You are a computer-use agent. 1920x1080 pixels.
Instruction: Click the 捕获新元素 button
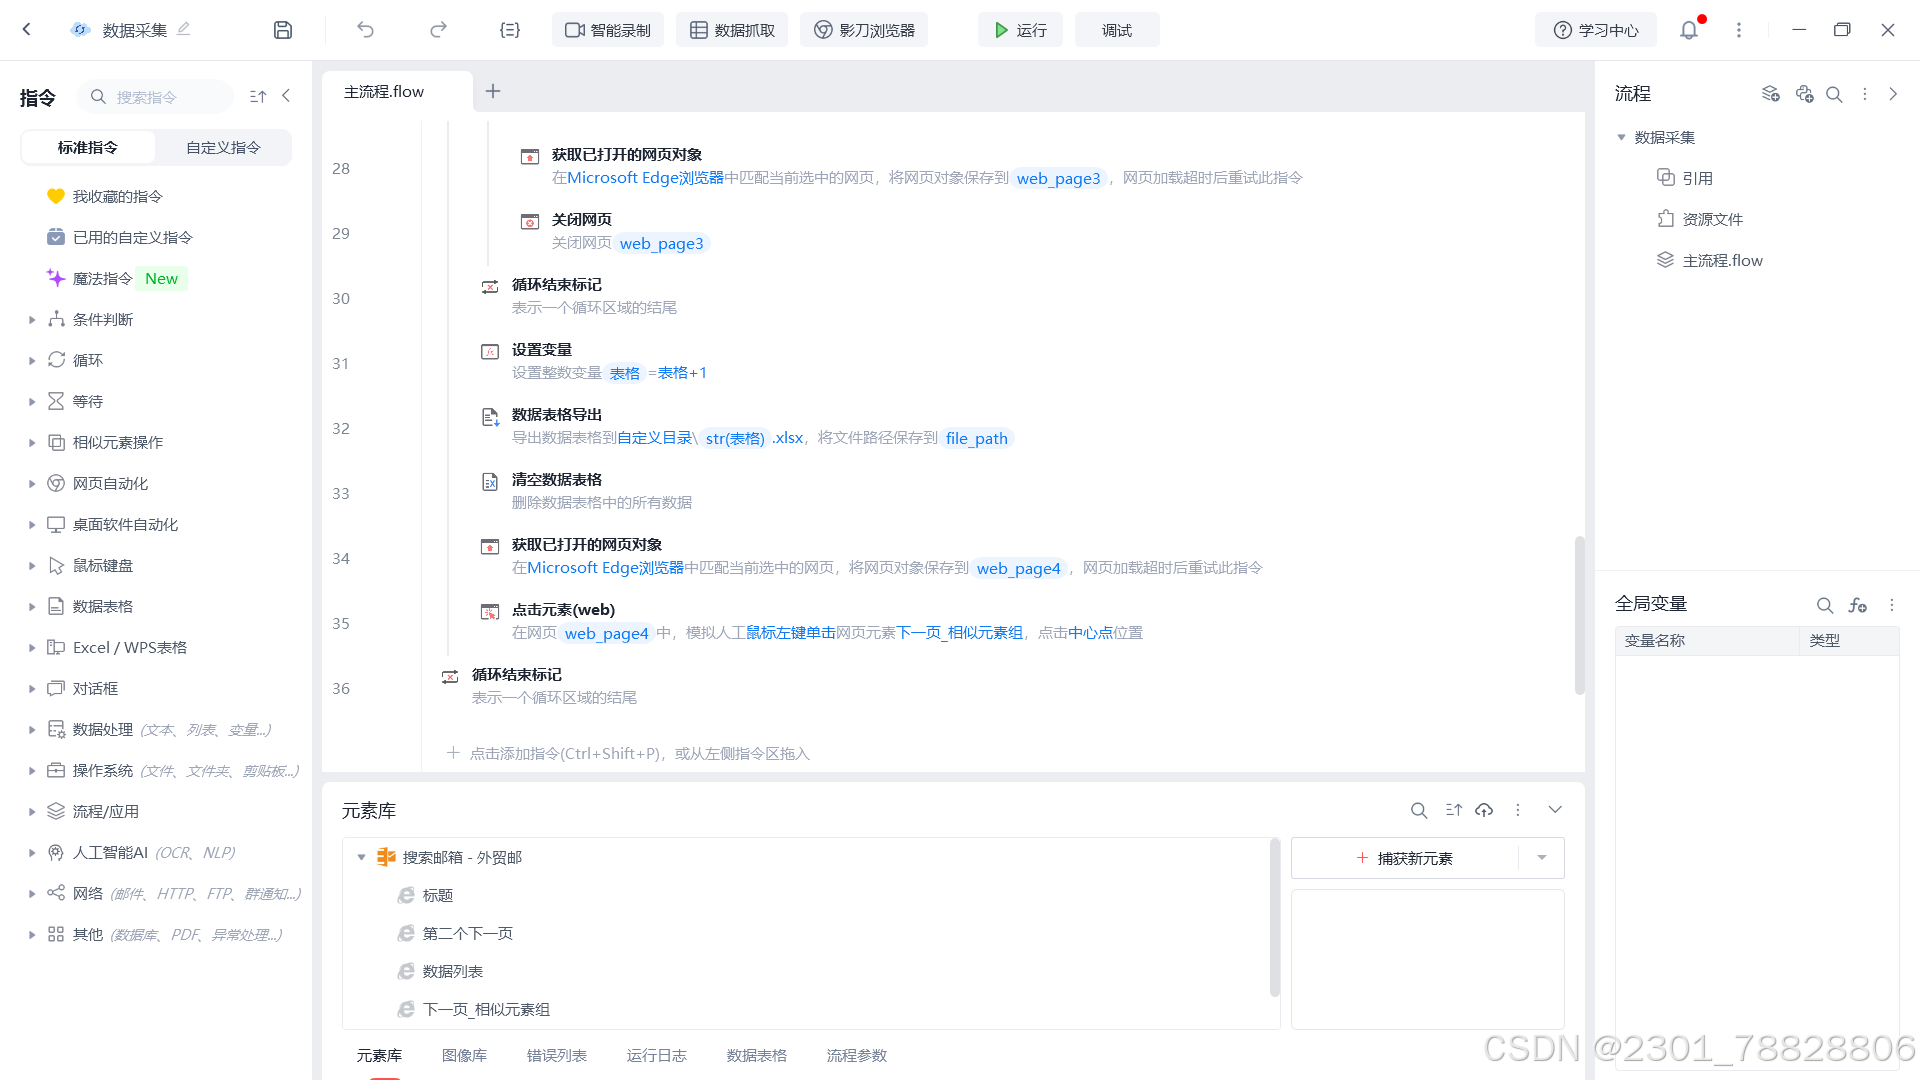click(1405, 858)
